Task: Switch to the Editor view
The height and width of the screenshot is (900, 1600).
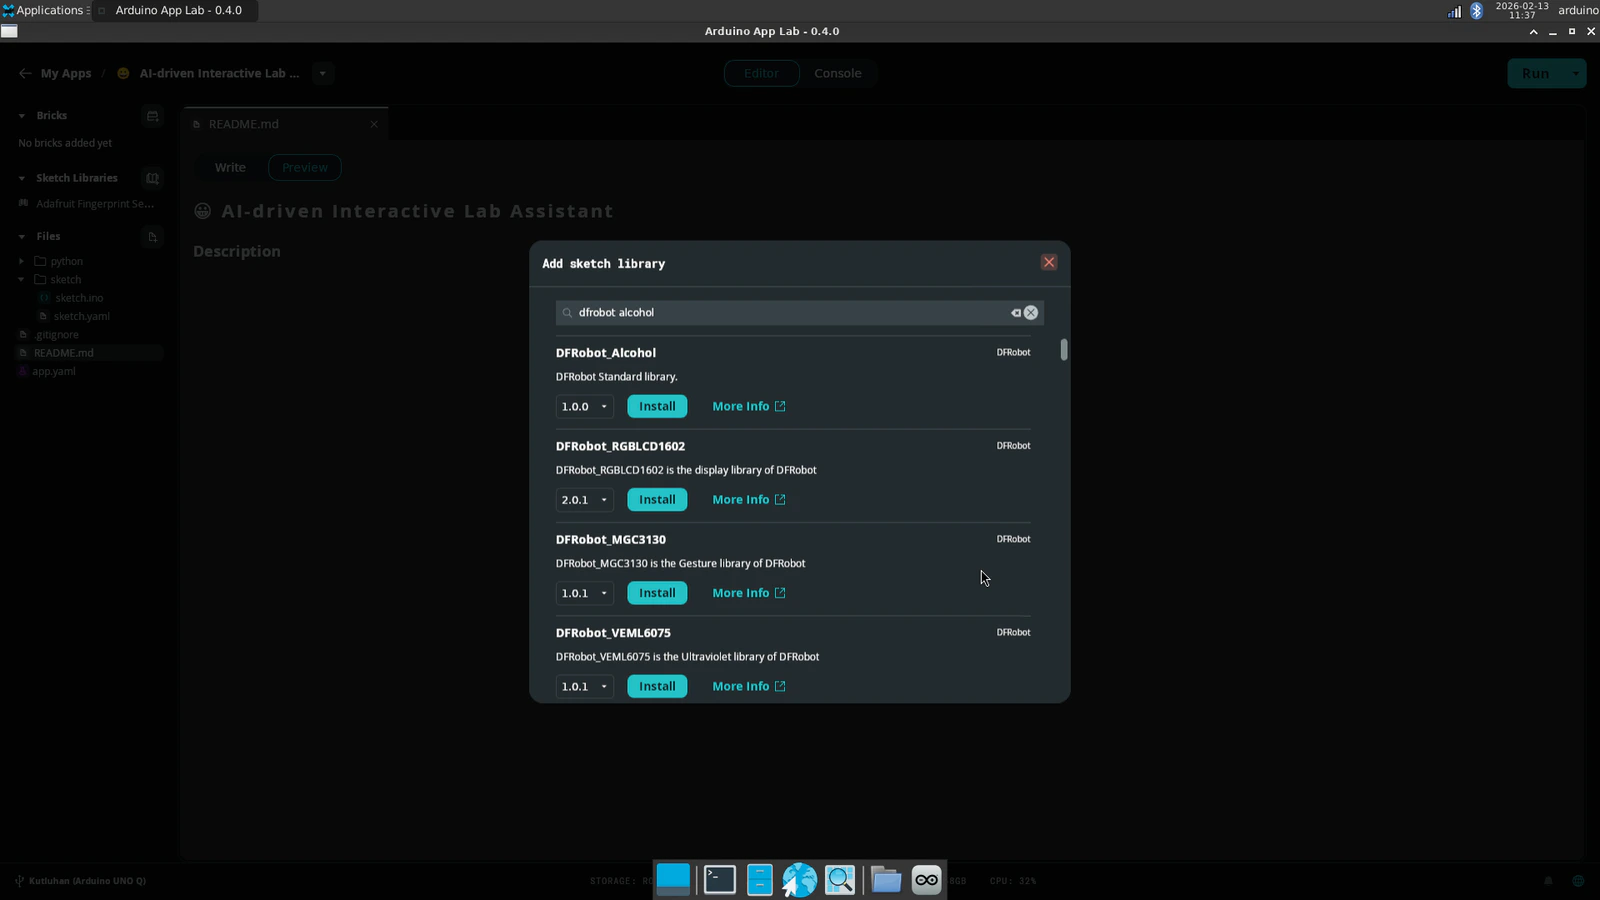Action: pos(761,73)
